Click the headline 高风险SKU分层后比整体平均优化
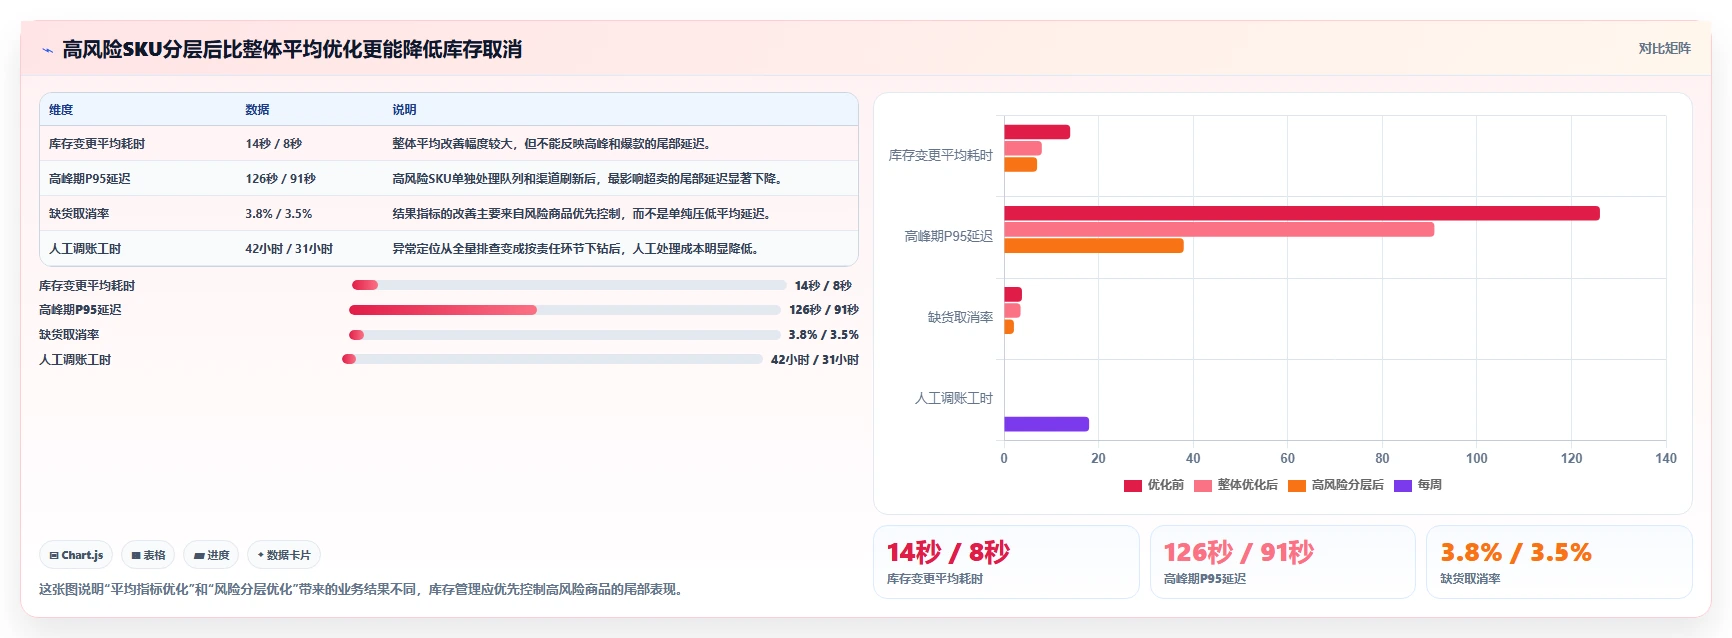This screenshot has height=638, width=1732. [292, 49]
